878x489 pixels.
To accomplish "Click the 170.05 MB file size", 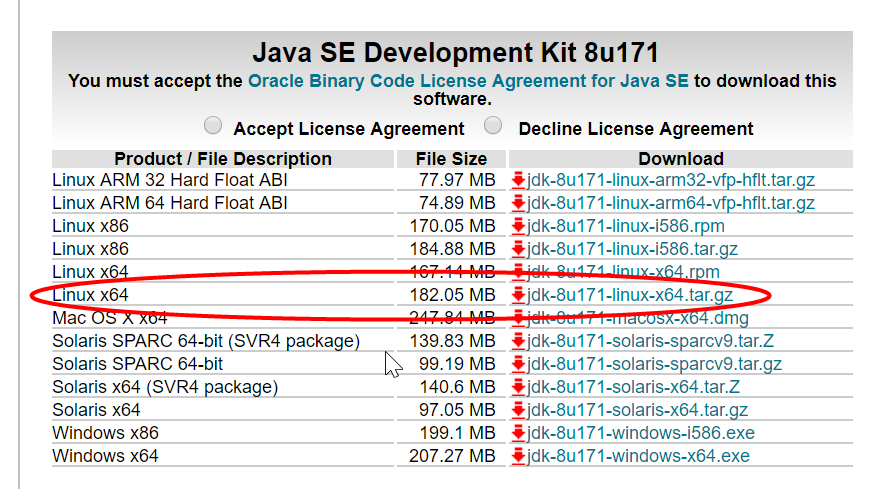I will coord(452,226).
